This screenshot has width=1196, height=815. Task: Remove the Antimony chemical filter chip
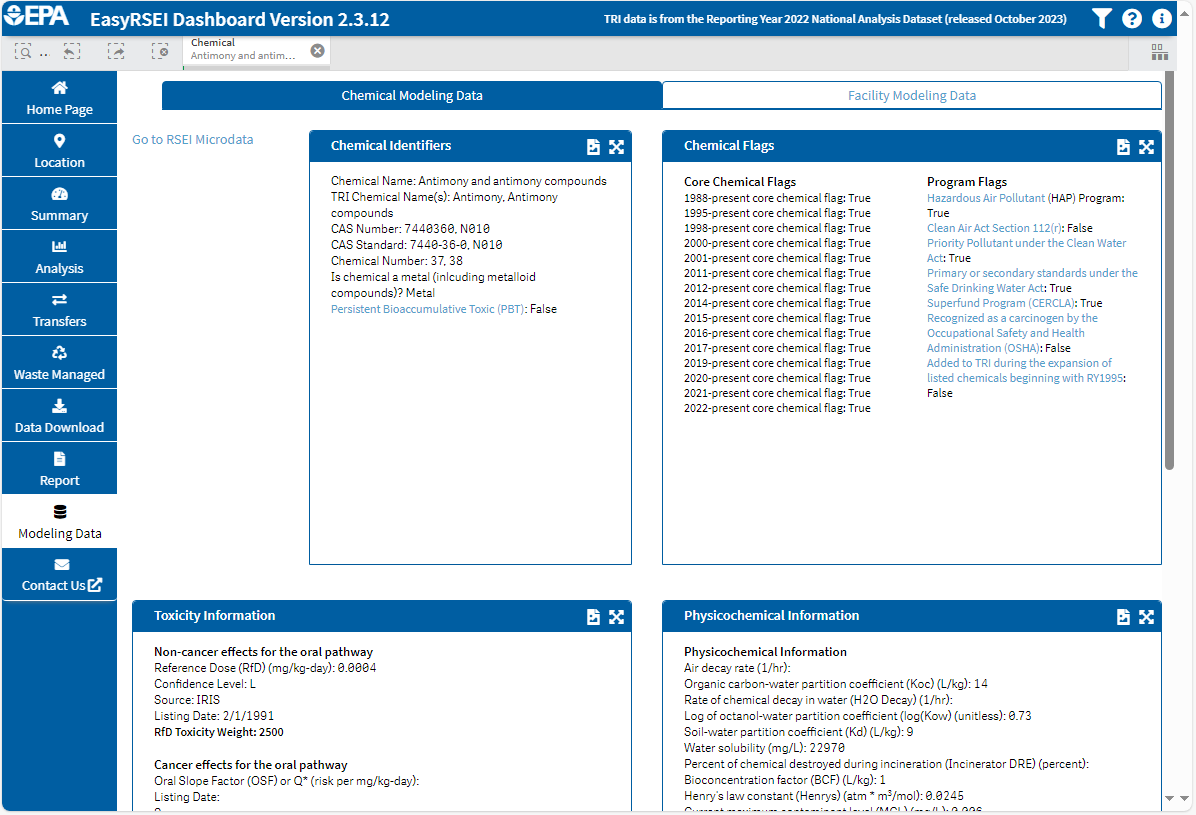coord(317,50)
